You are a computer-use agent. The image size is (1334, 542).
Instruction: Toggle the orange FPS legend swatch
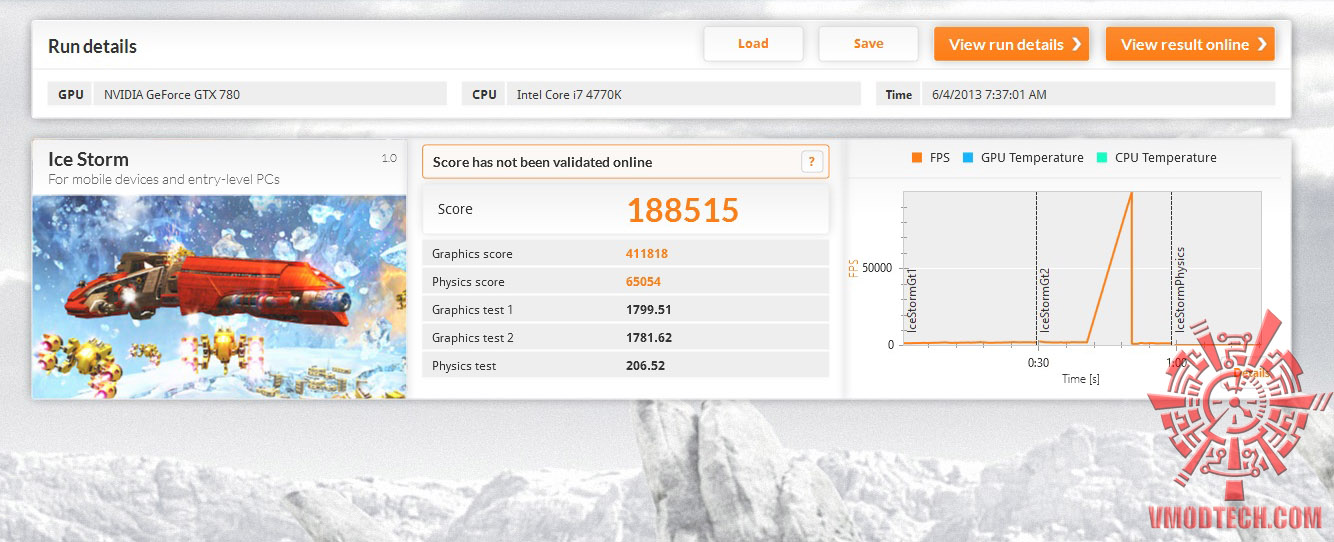916,158
